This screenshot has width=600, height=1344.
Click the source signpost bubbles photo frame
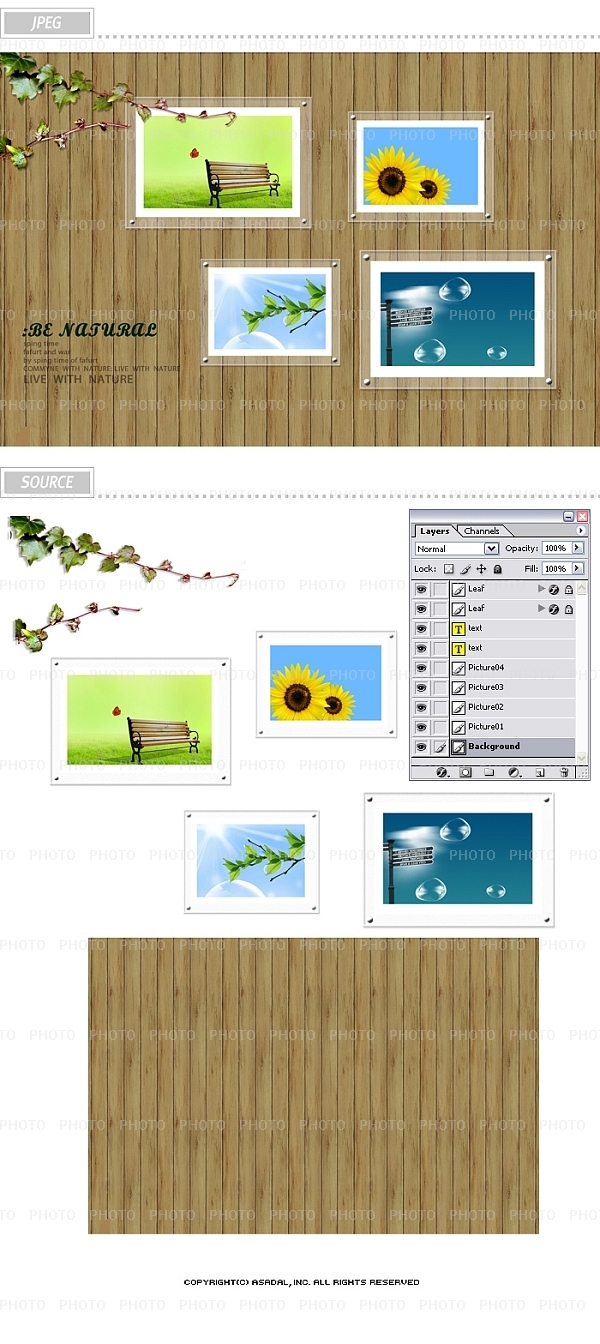459,859
